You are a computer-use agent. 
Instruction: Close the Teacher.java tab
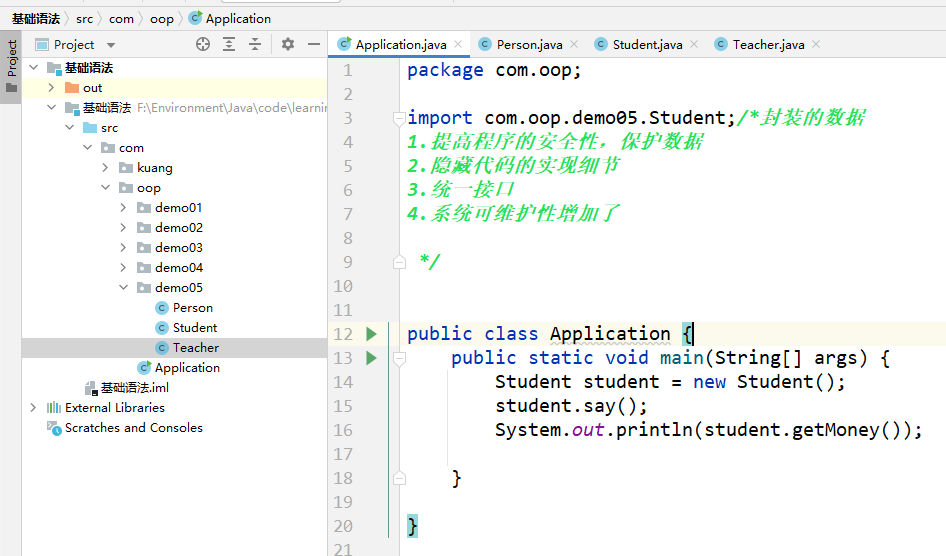click(x=816, y=44)
